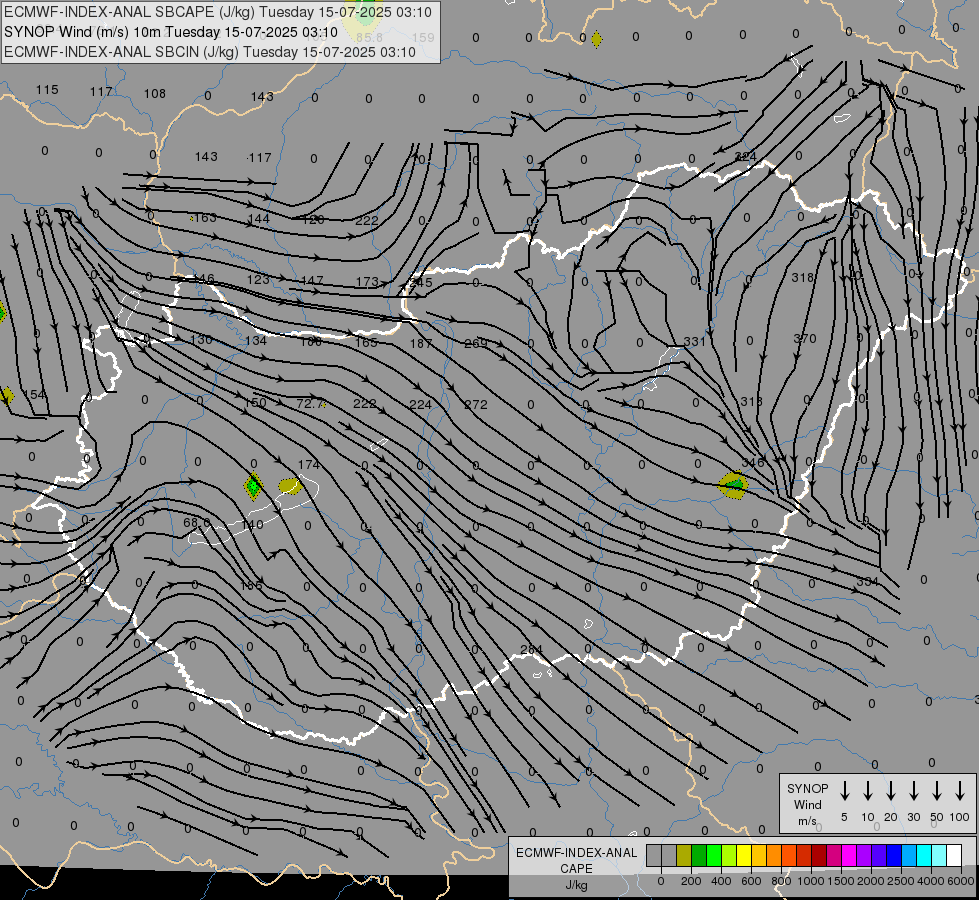Click the map value 334
The image size is (979, 900).
click(x=867, y=581)
